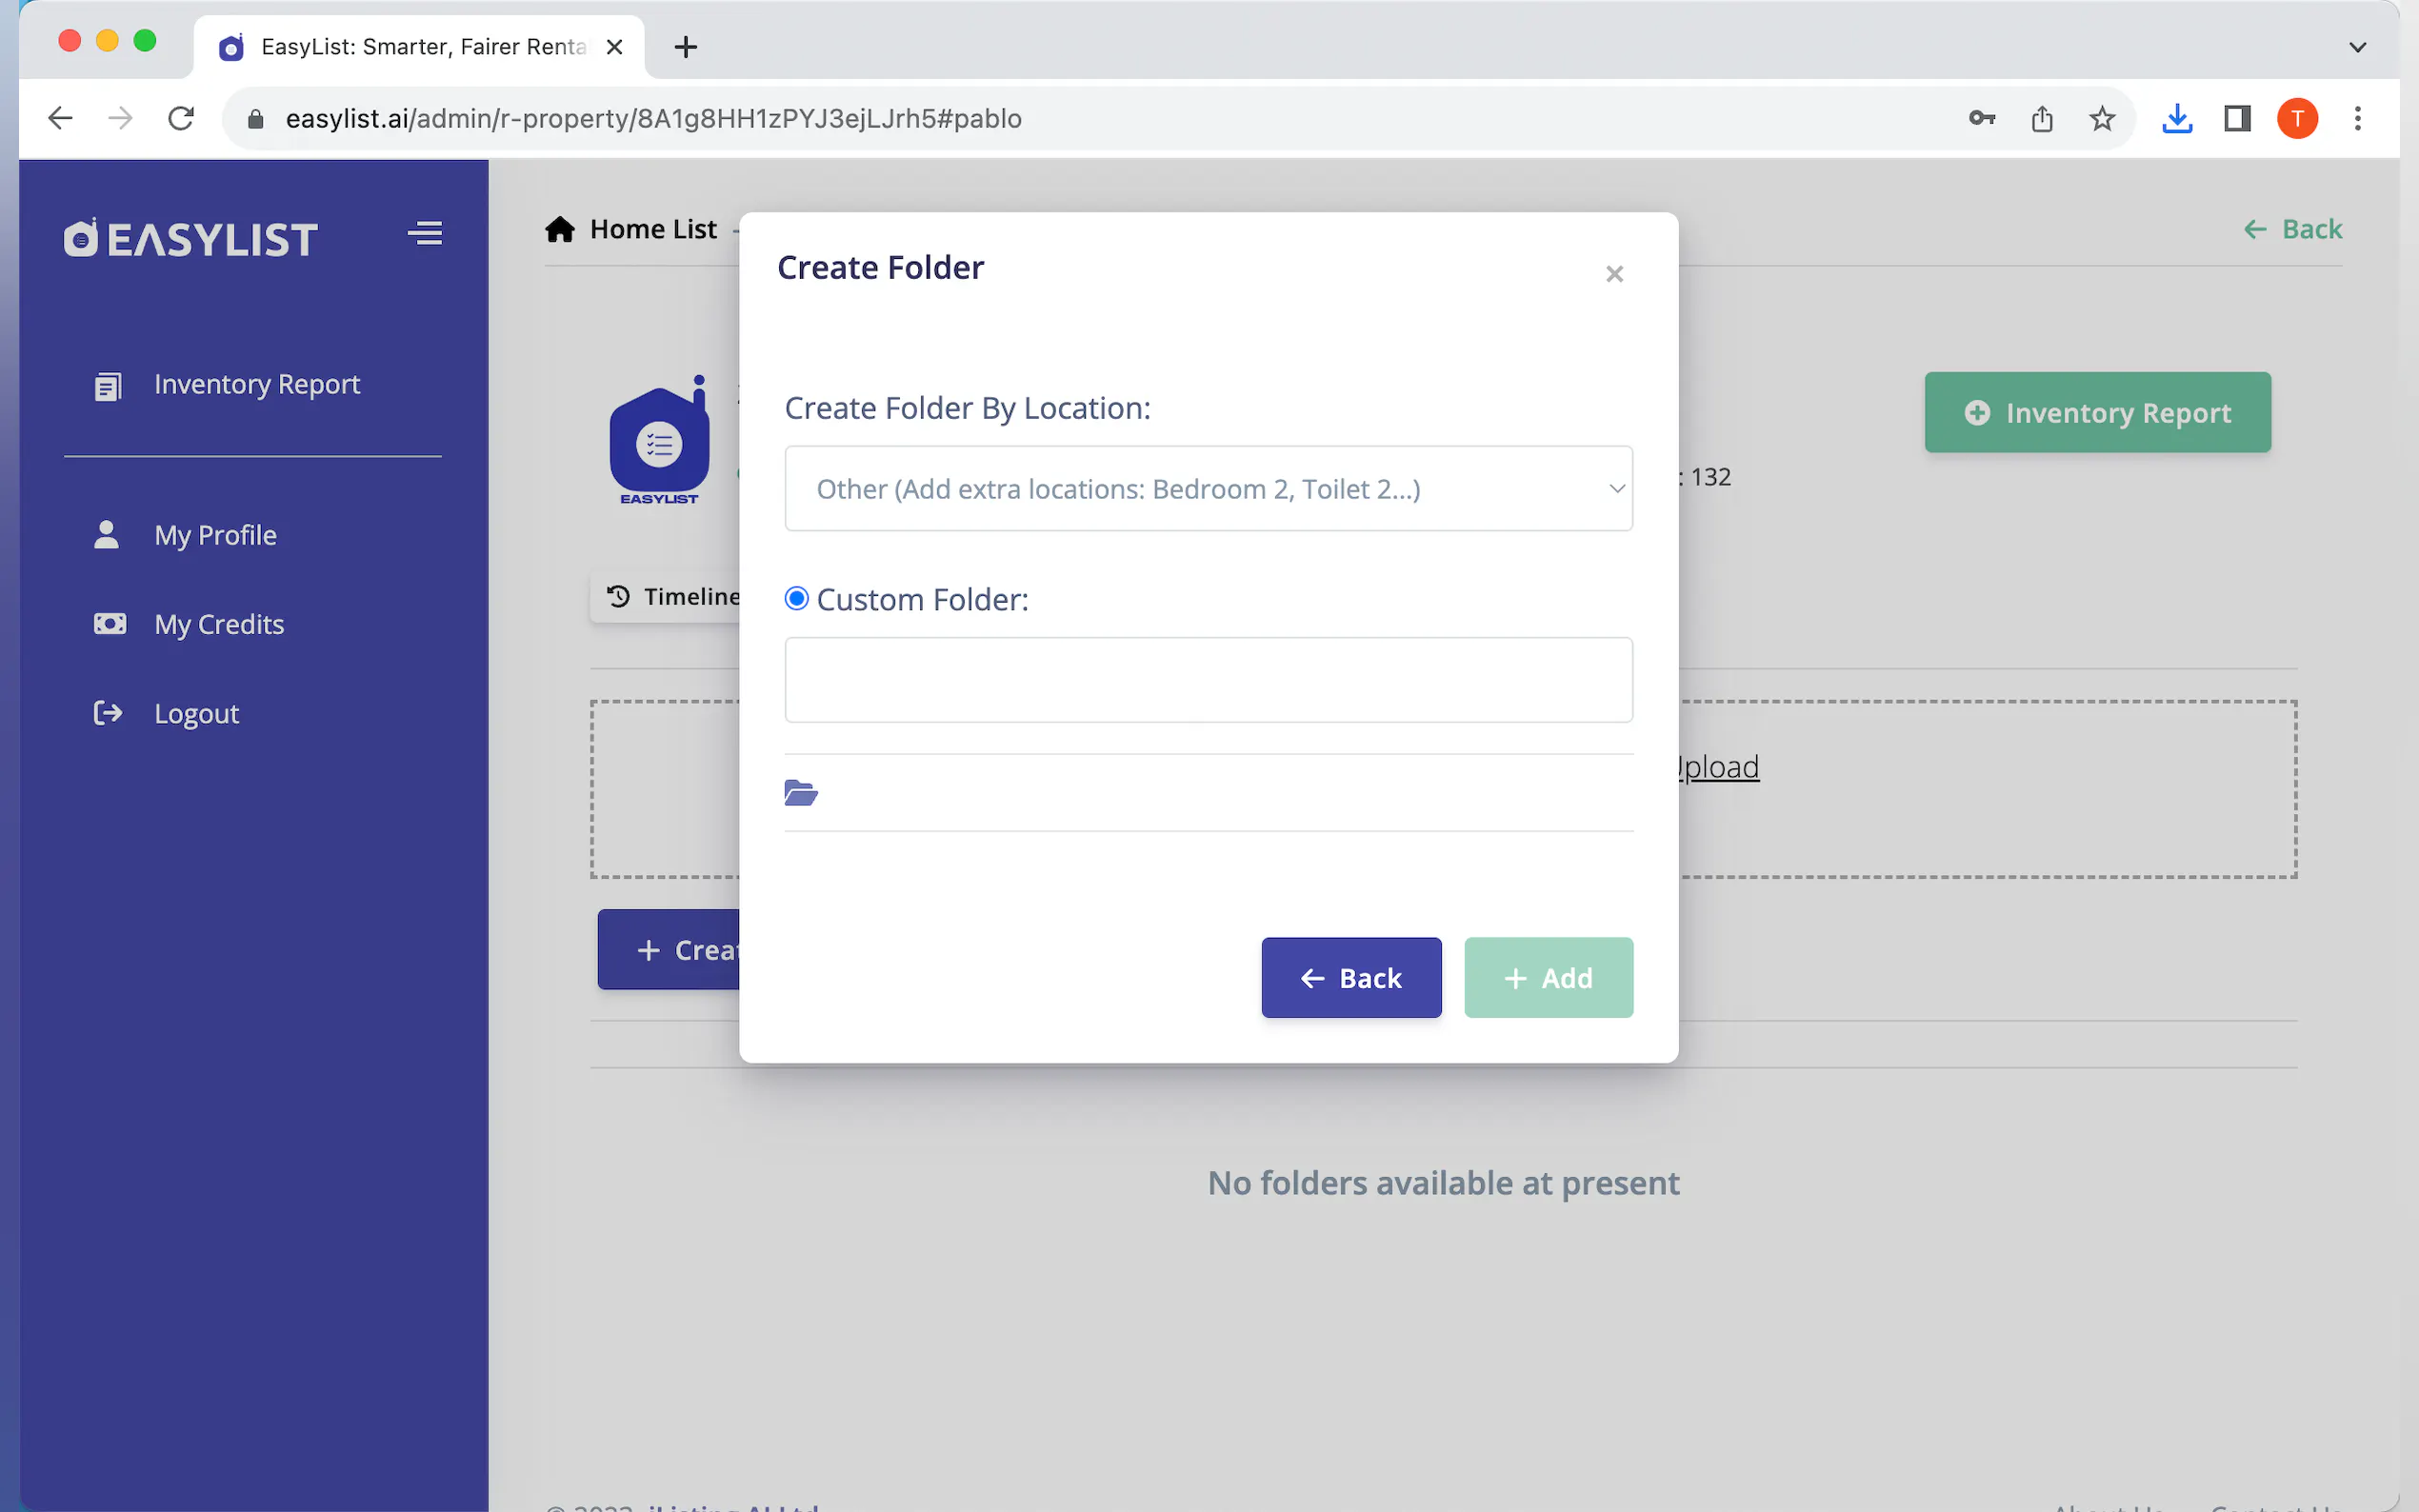
Task: Click the EasyList logo in sidebar
Action: point(191,238)
